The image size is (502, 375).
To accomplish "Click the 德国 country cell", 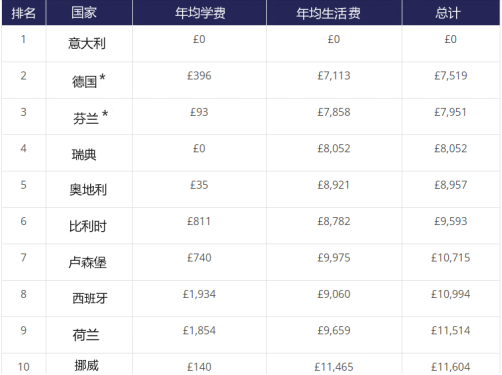I will coord(89,81).
